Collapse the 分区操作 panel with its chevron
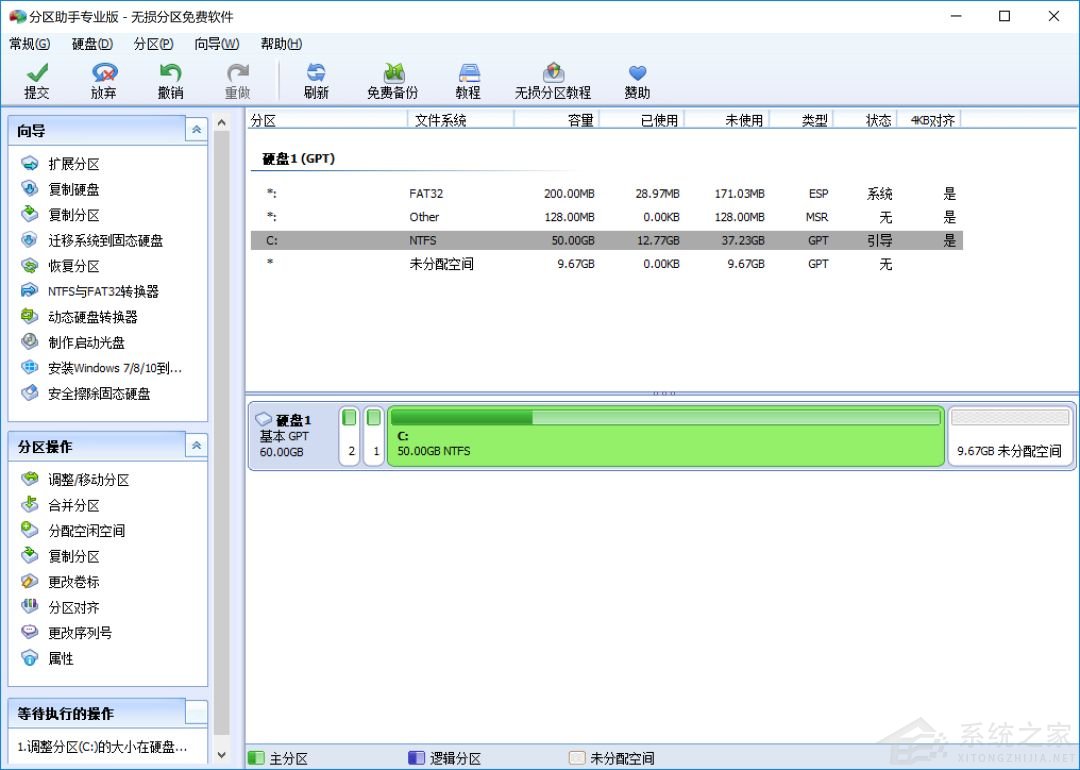 point(196,446)
